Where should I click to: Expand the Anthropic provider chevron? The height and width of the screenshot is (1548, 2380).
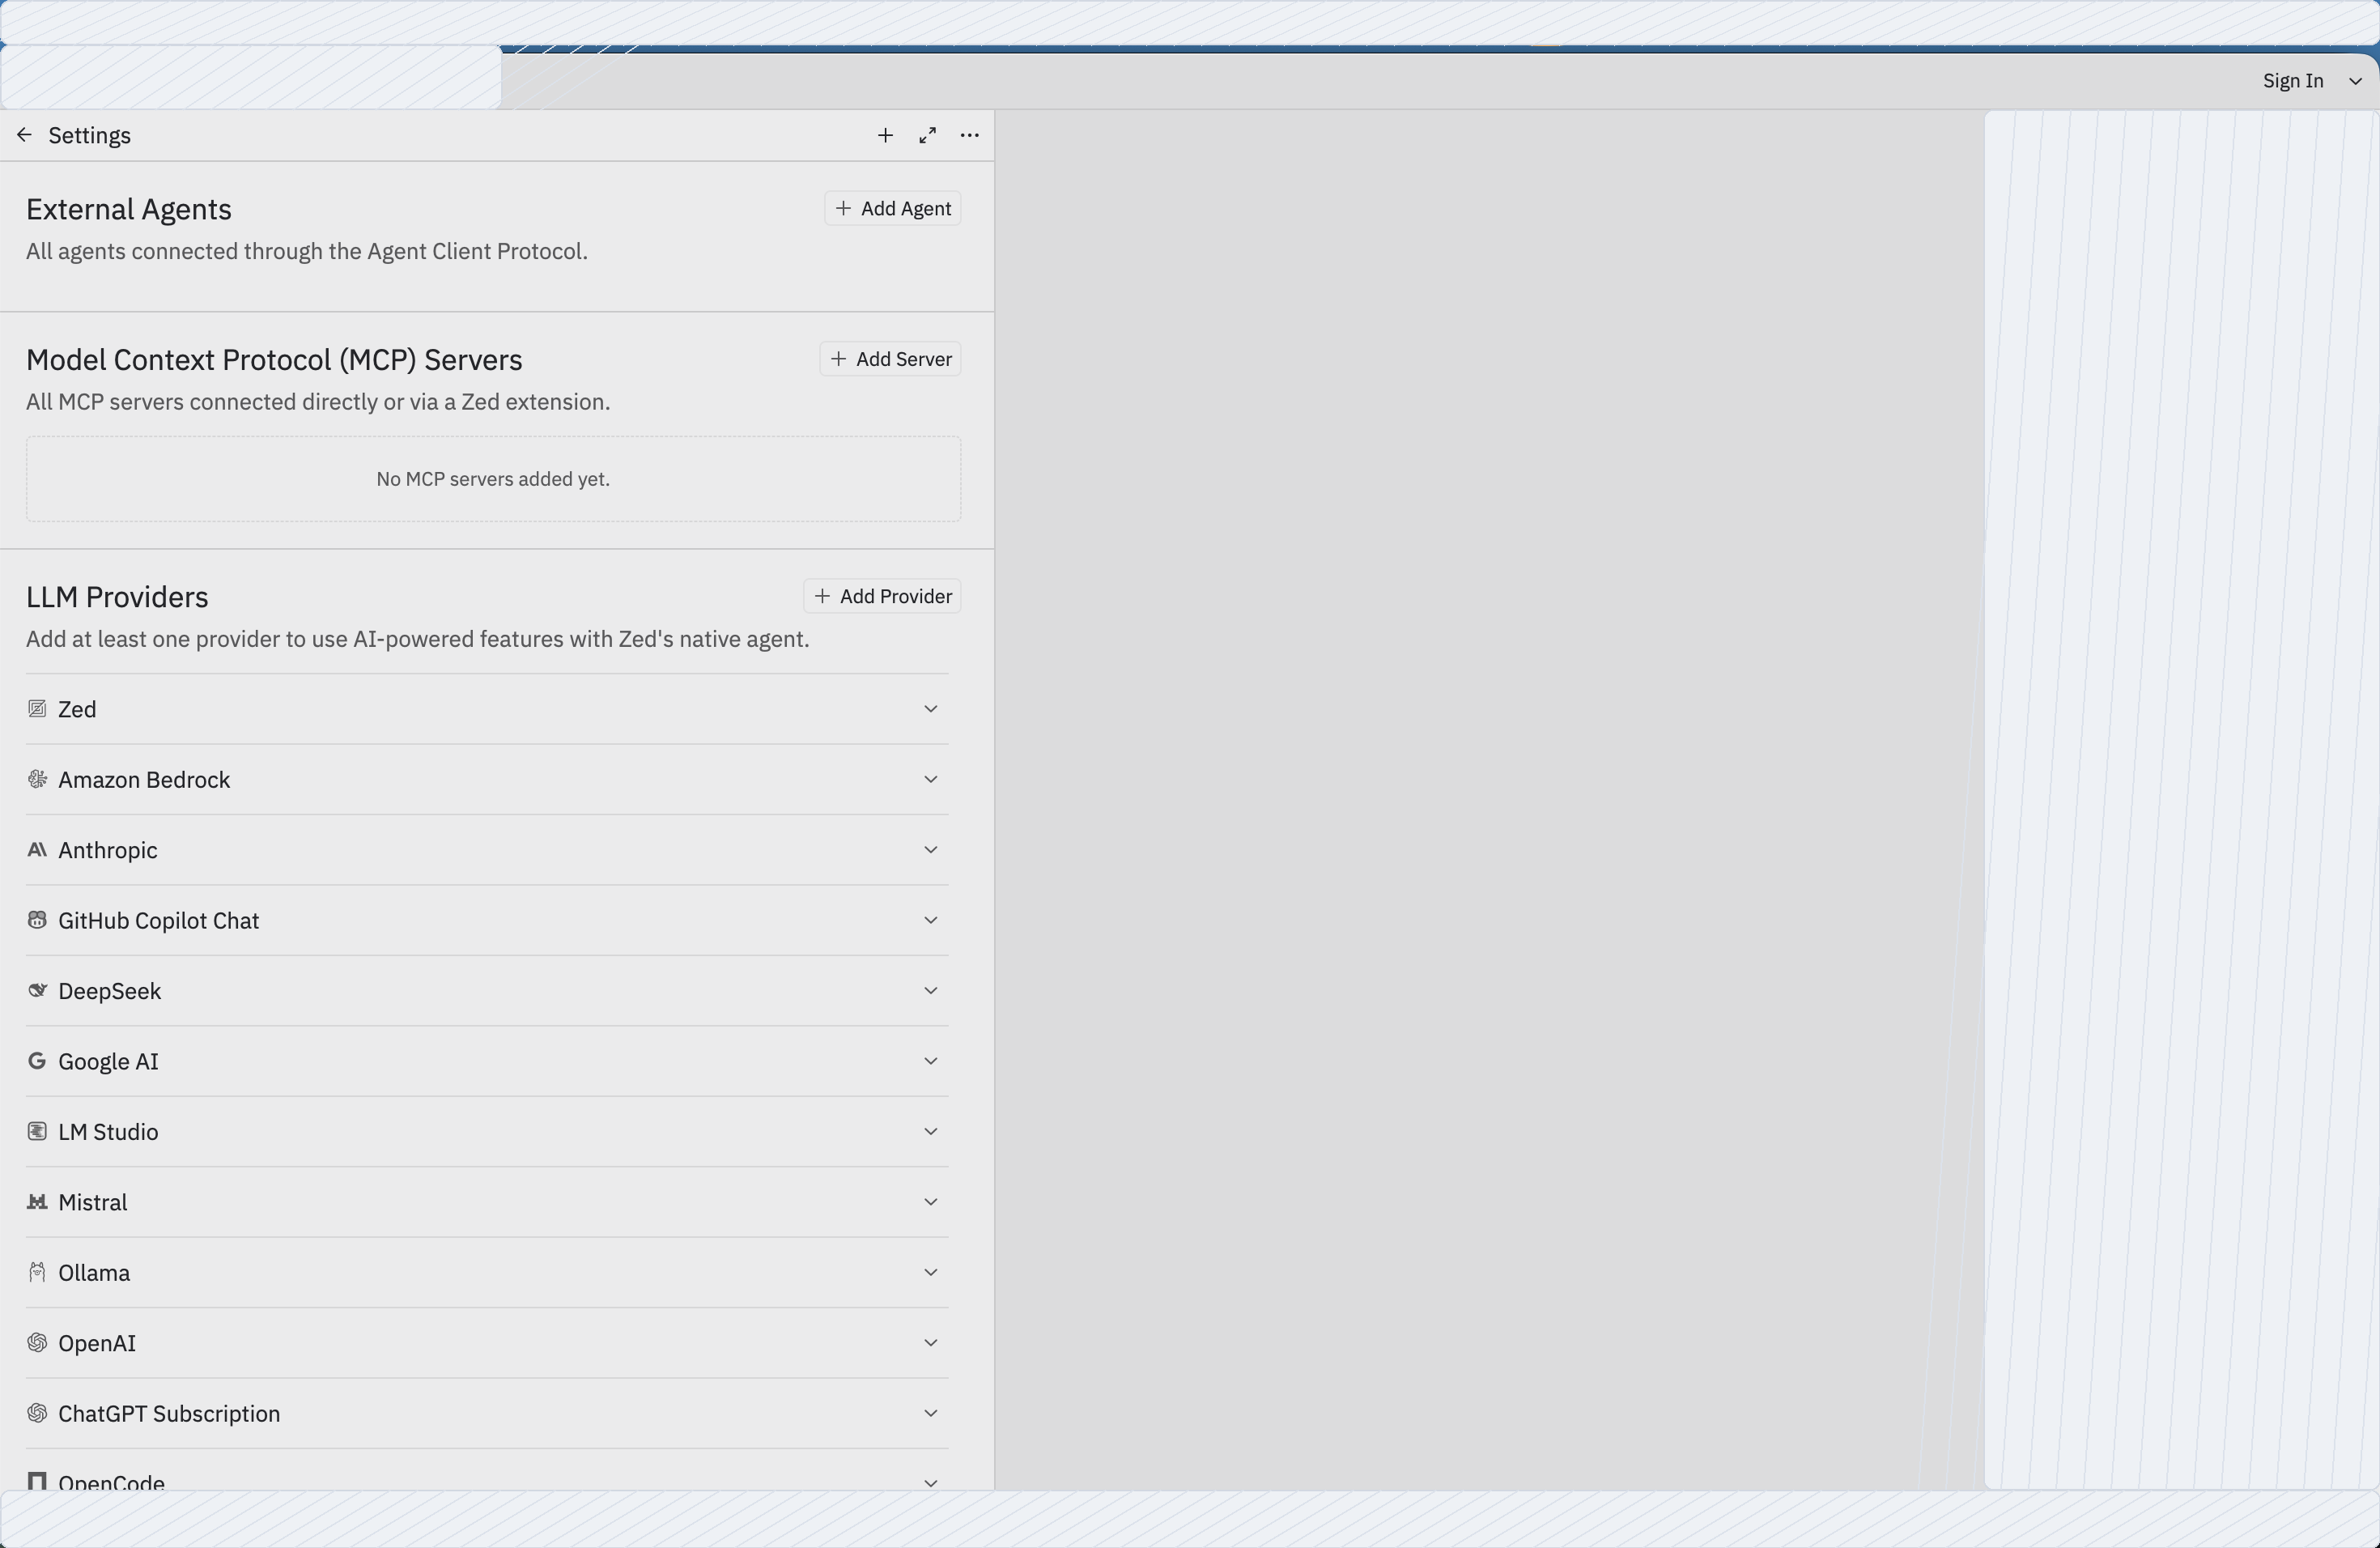(931, 850)
